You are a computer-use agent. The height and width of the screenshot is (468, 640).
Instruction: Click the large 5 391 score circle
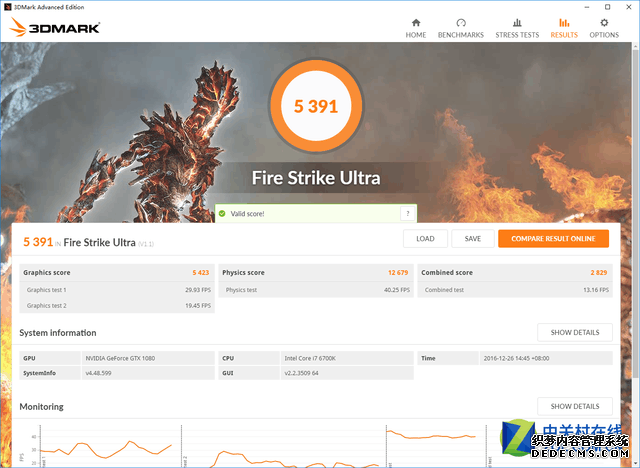316,106
